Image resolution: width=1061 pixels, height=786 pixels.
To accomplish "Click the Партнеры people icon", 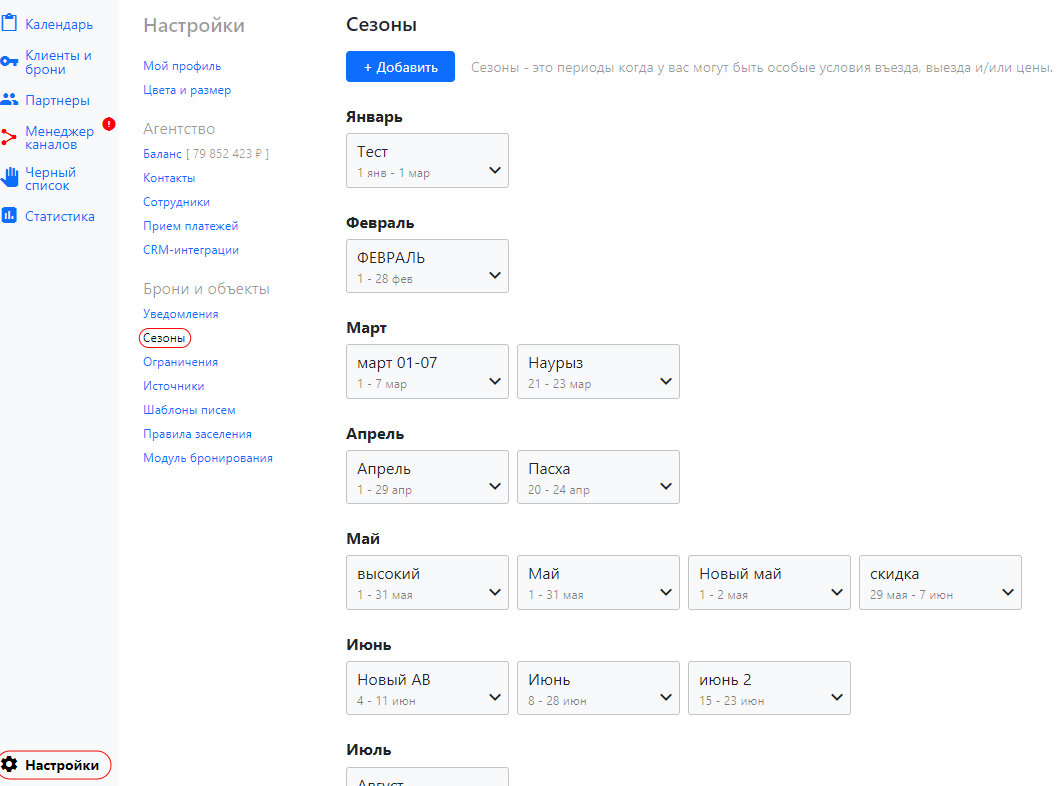I will [x=9, y=100].
